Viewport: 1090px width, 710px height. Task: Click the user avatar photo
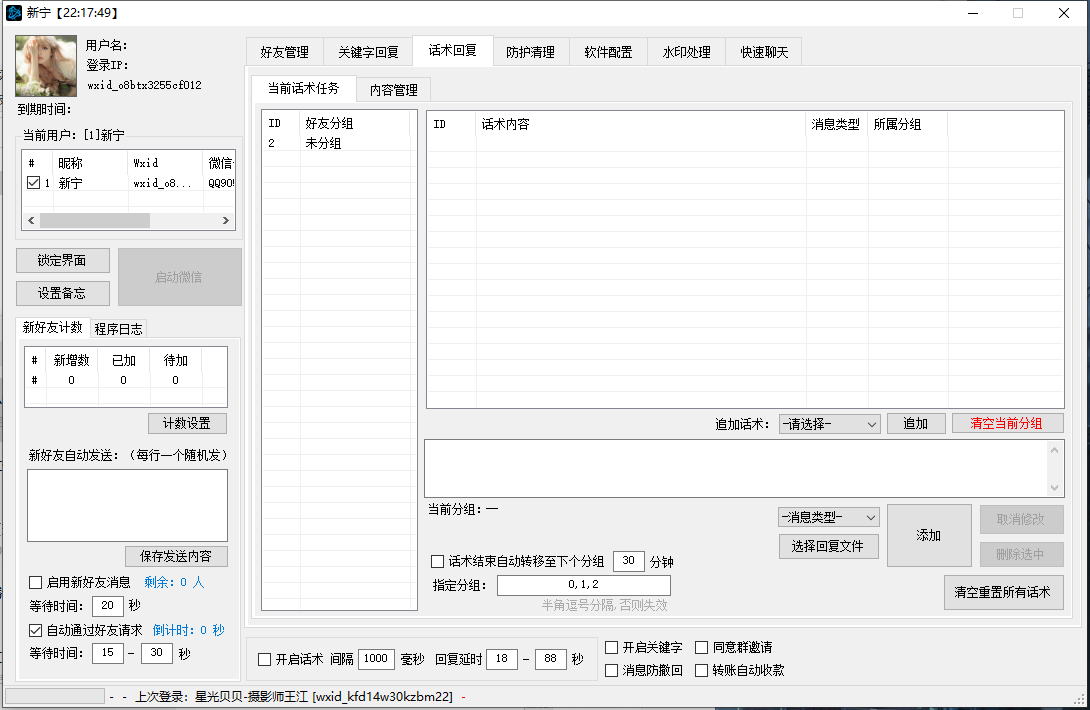click(46, 66)
